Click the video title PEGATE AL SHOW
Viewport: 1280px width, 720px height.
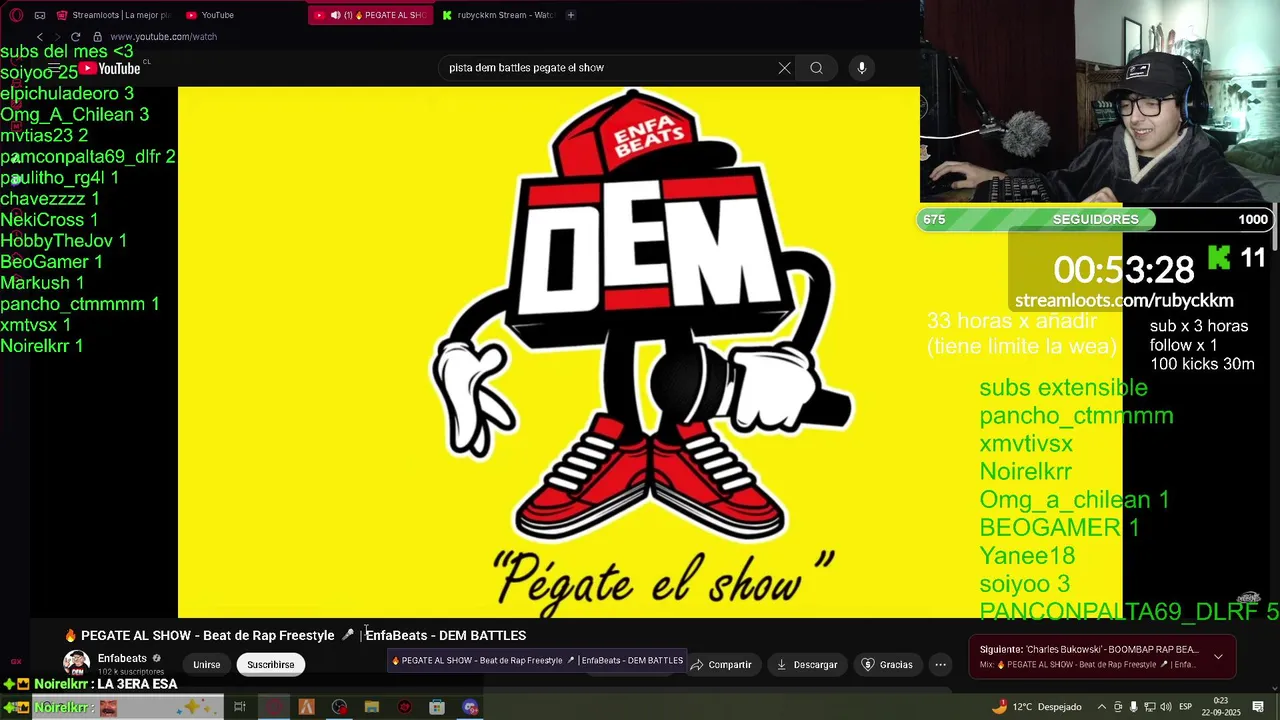295,635
